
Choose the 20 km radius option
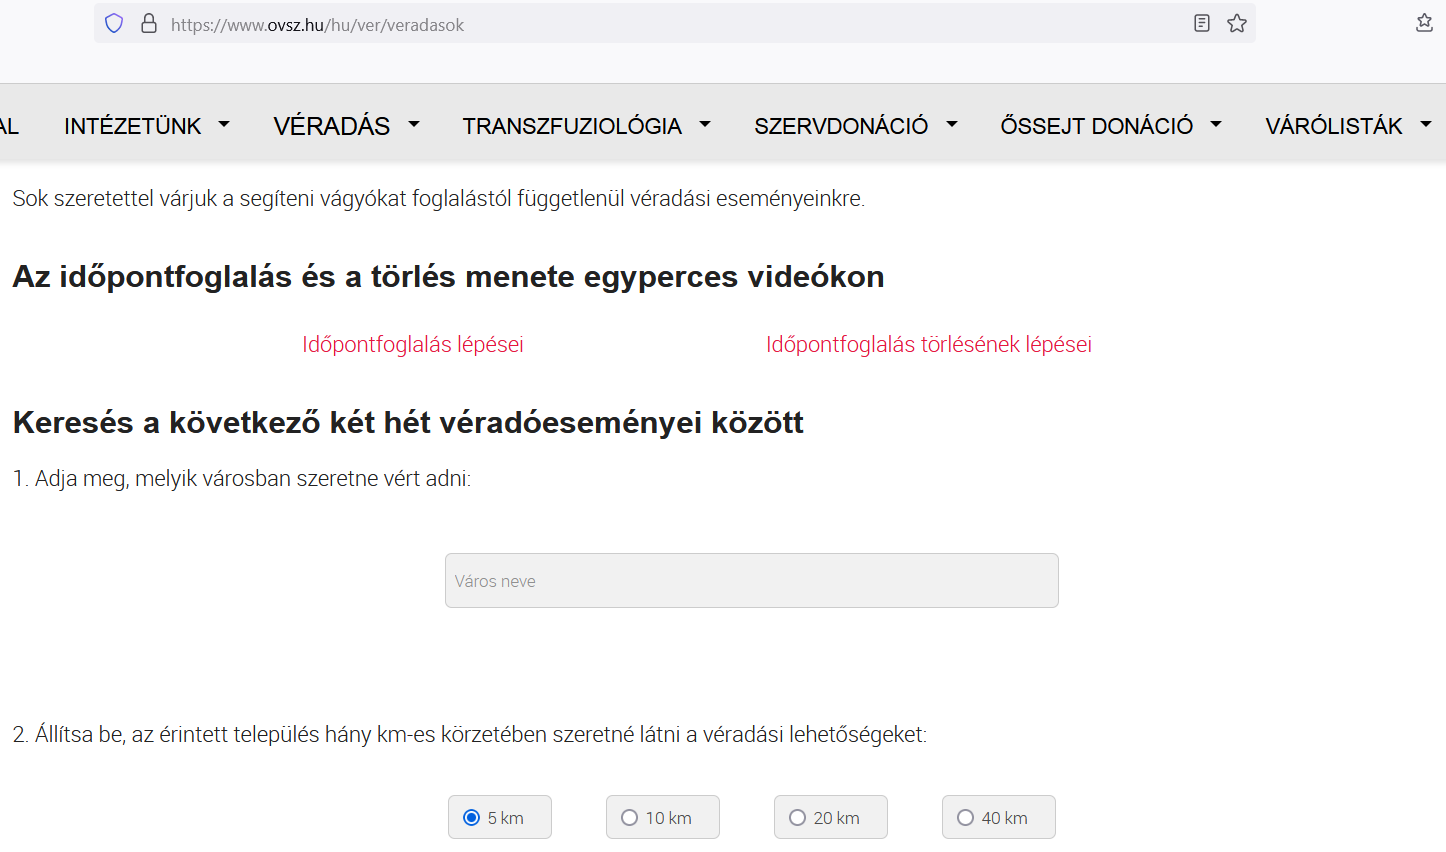coord(798,818)
